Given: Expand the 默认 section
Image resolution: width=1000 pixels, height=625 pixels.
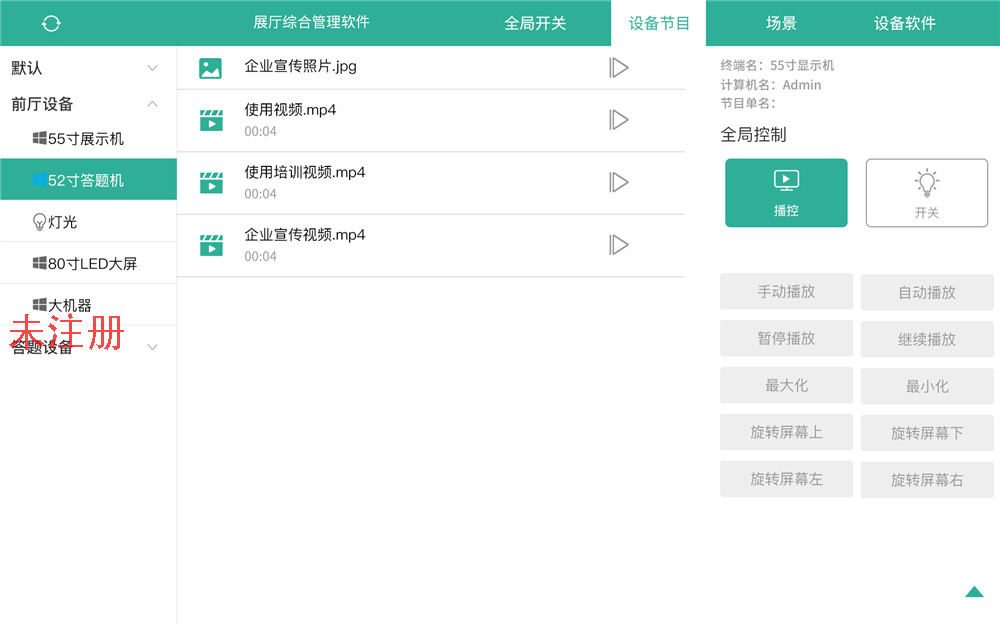Looking at the screenshot, I should coord(152,67).
